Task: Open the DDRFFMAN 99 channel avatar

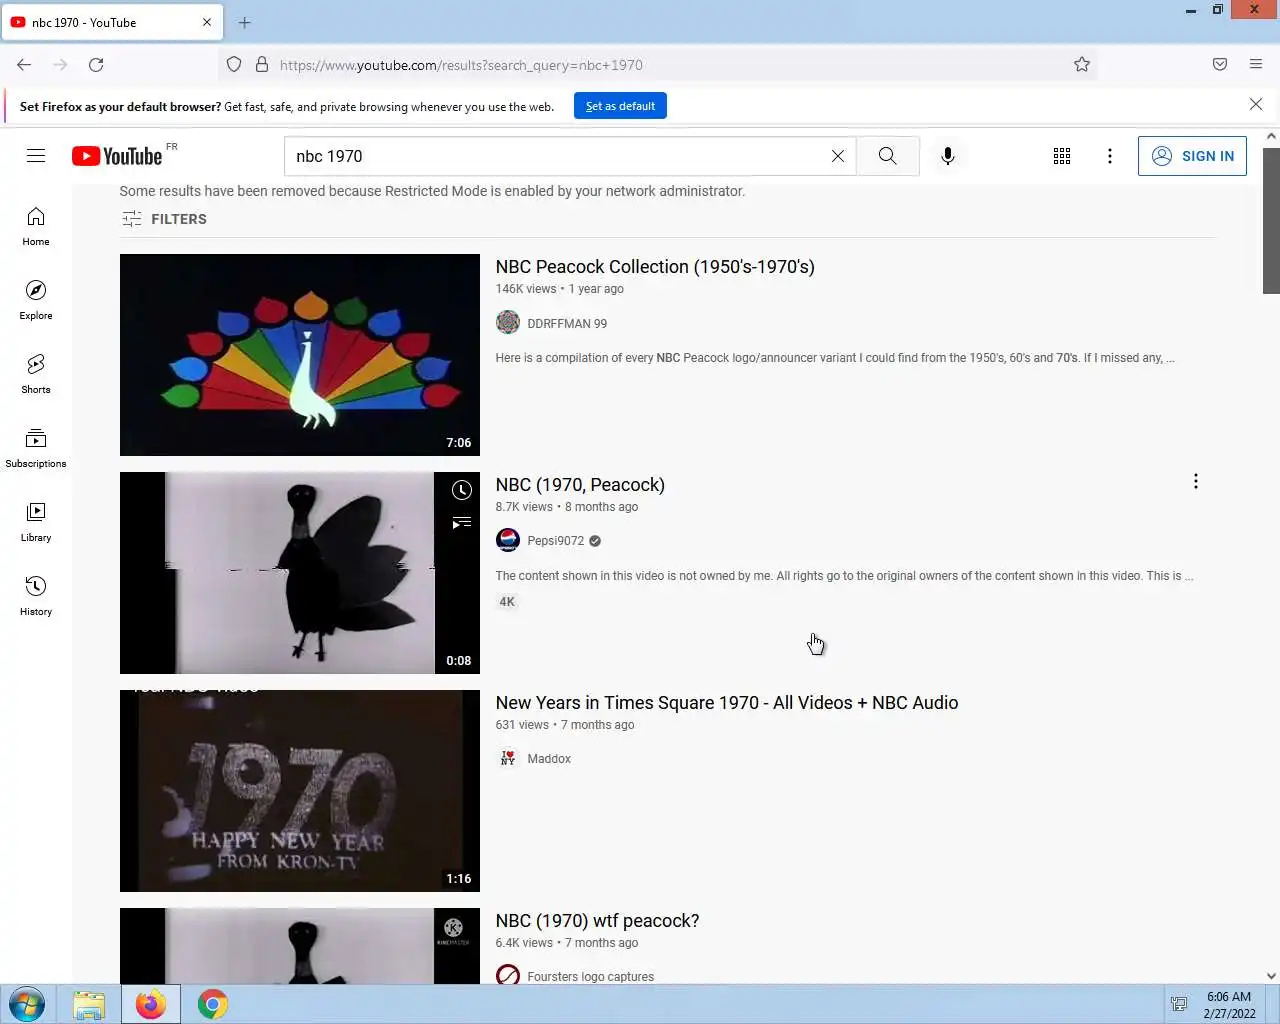Action: (508, 322)
